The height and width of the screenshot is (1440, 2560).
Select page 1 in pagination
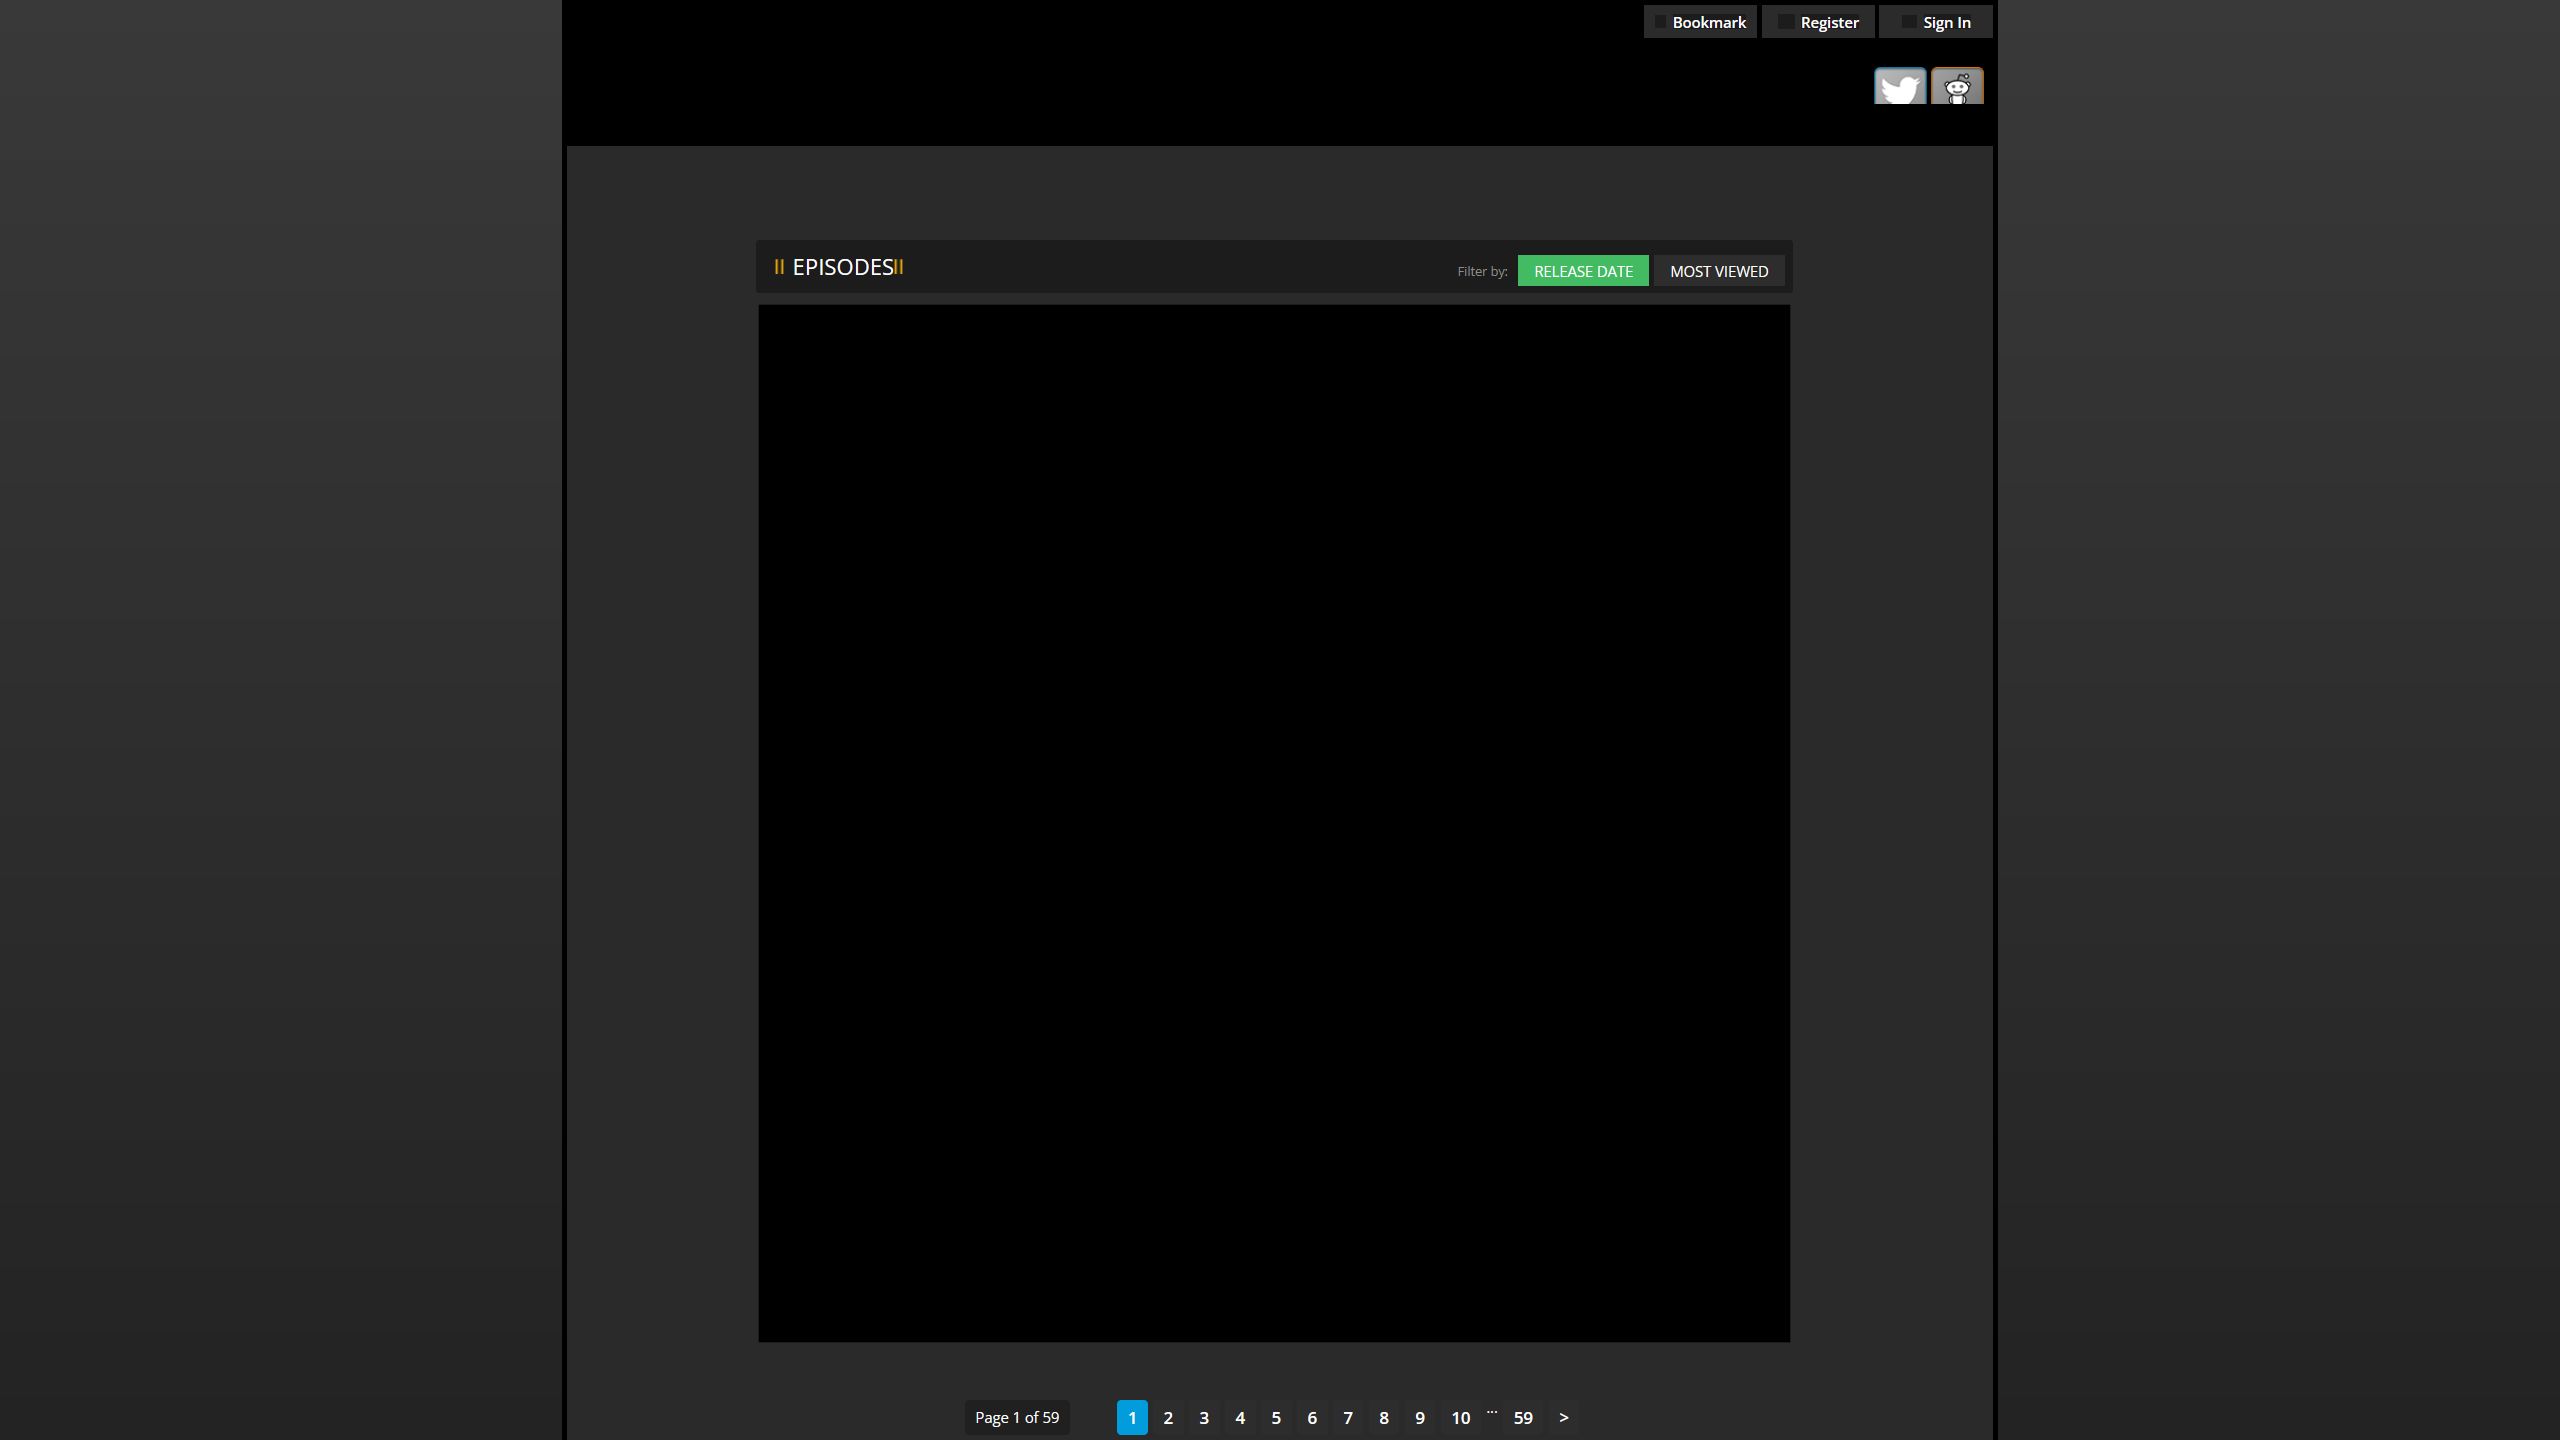click(1132, 1417)
